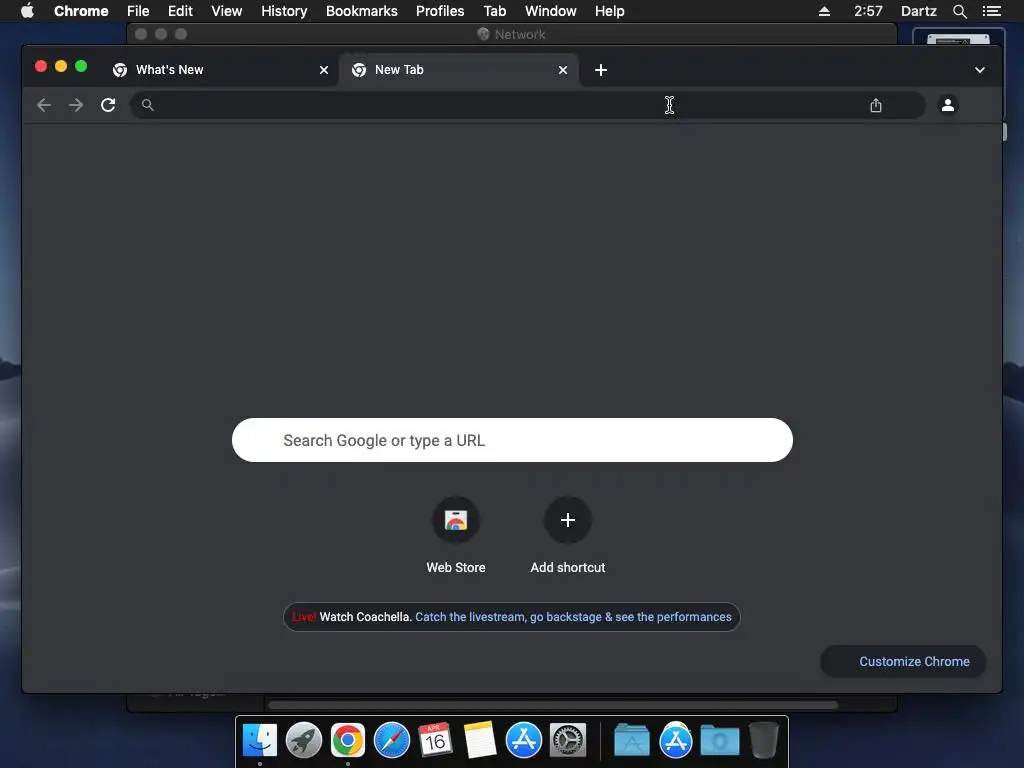The image size is (1024, 768).
Task: Open the History menu
Action: (x=284, y=11)
